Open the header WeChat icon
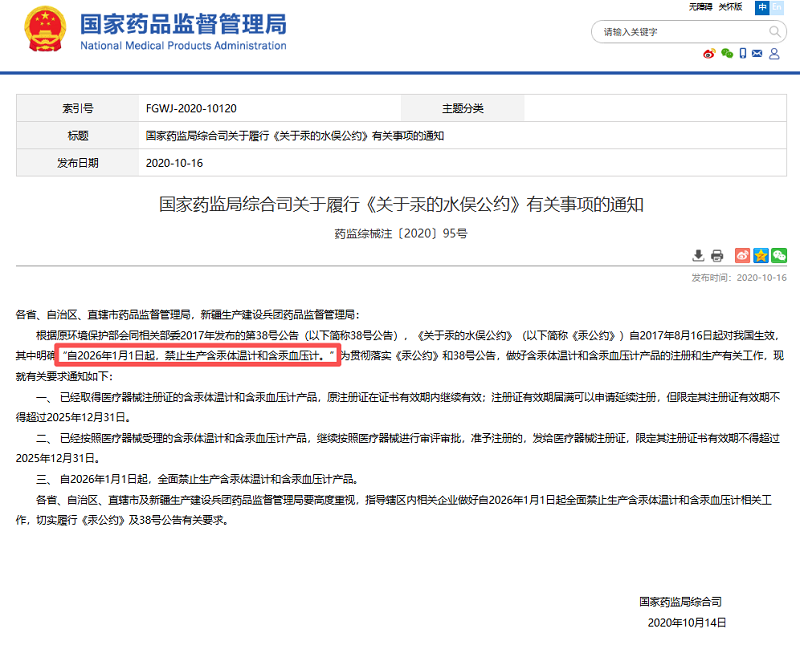This screenshot has width=800, height=645. [x=727, y=54]
